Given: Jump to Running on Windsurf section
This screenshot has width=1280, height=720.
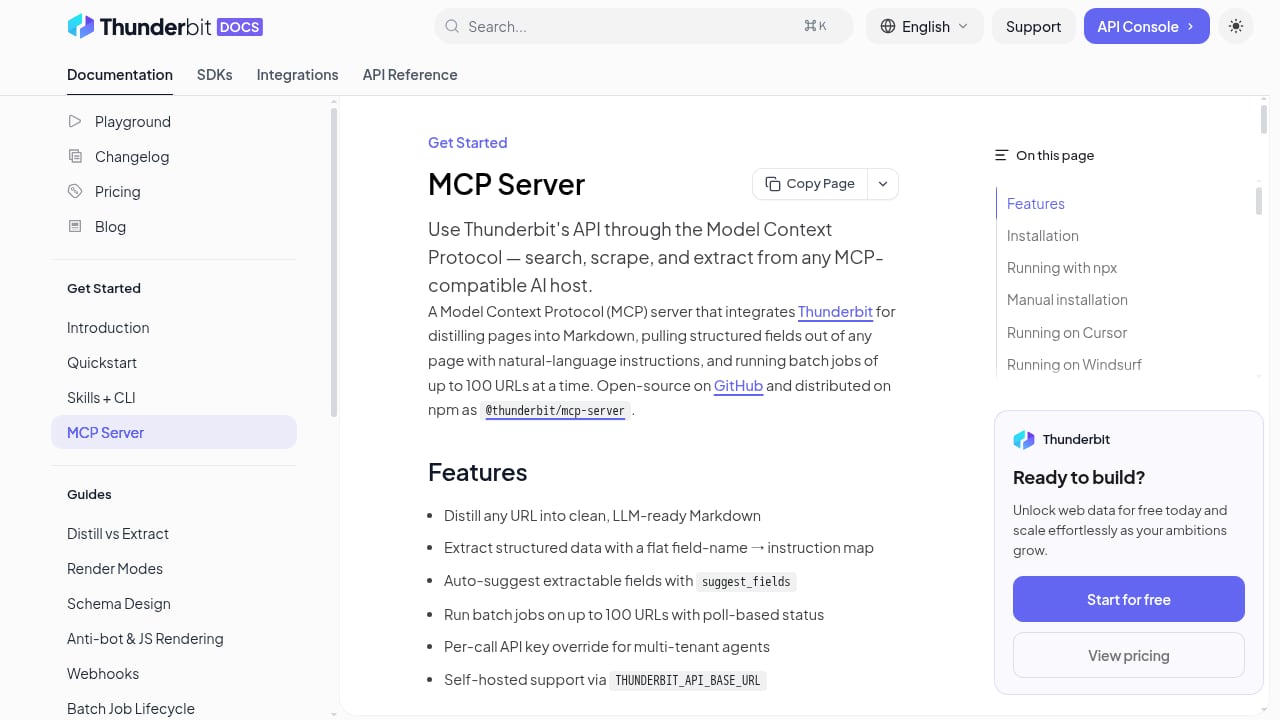Looking at the screenshot, I should pyautogui.click(x=1074, y=364).
